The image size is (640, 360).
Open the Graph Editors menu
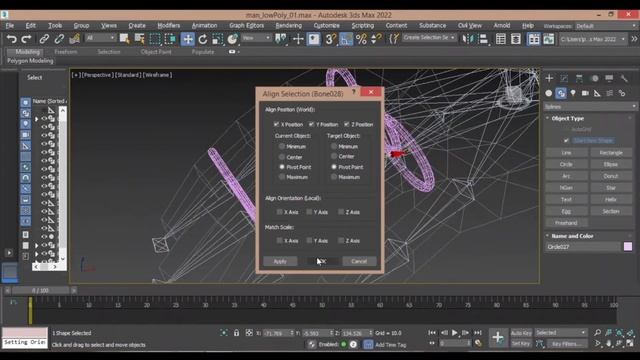[247, 25]
